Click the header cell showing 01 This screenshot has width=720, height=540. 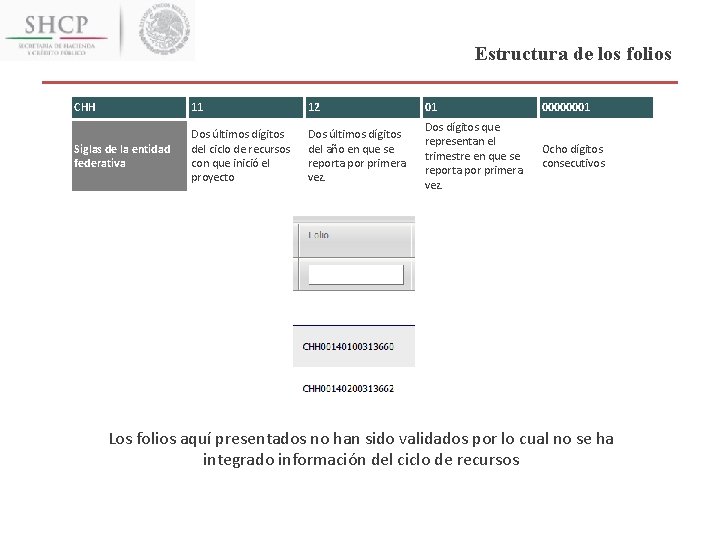pos(479,107)
